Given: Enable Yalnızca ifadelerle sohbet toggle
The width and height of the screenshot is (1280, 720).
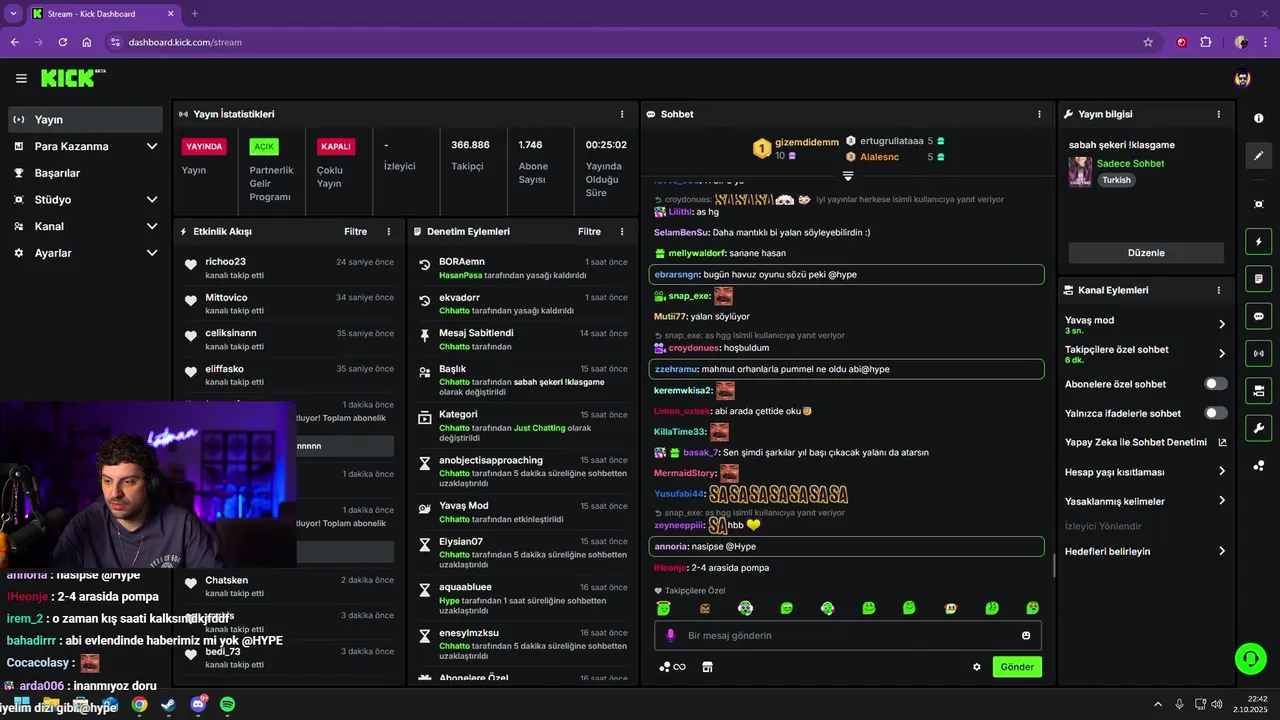Looking at the screenshot, I should coord(1216,413).
